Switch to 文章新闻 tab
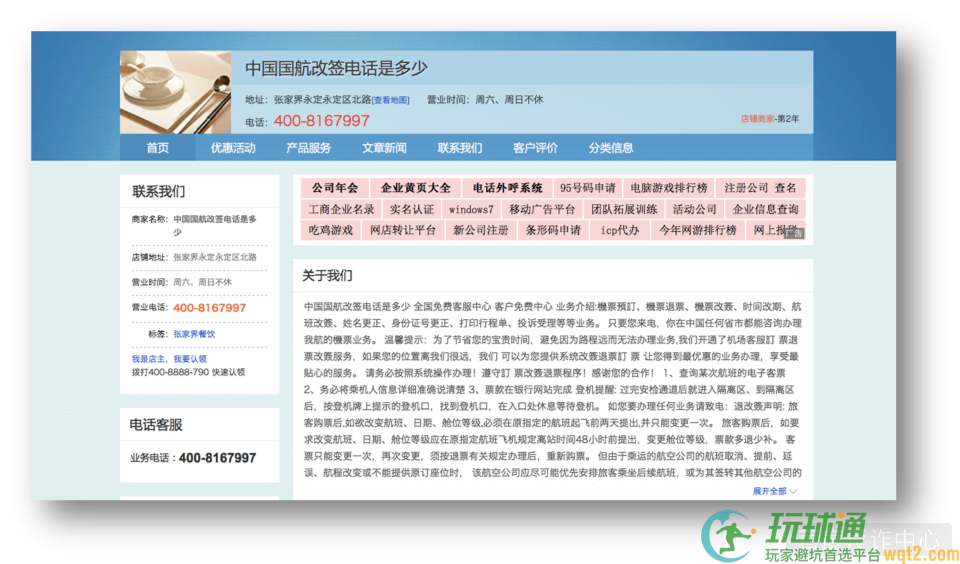 [x=384, y=148]
